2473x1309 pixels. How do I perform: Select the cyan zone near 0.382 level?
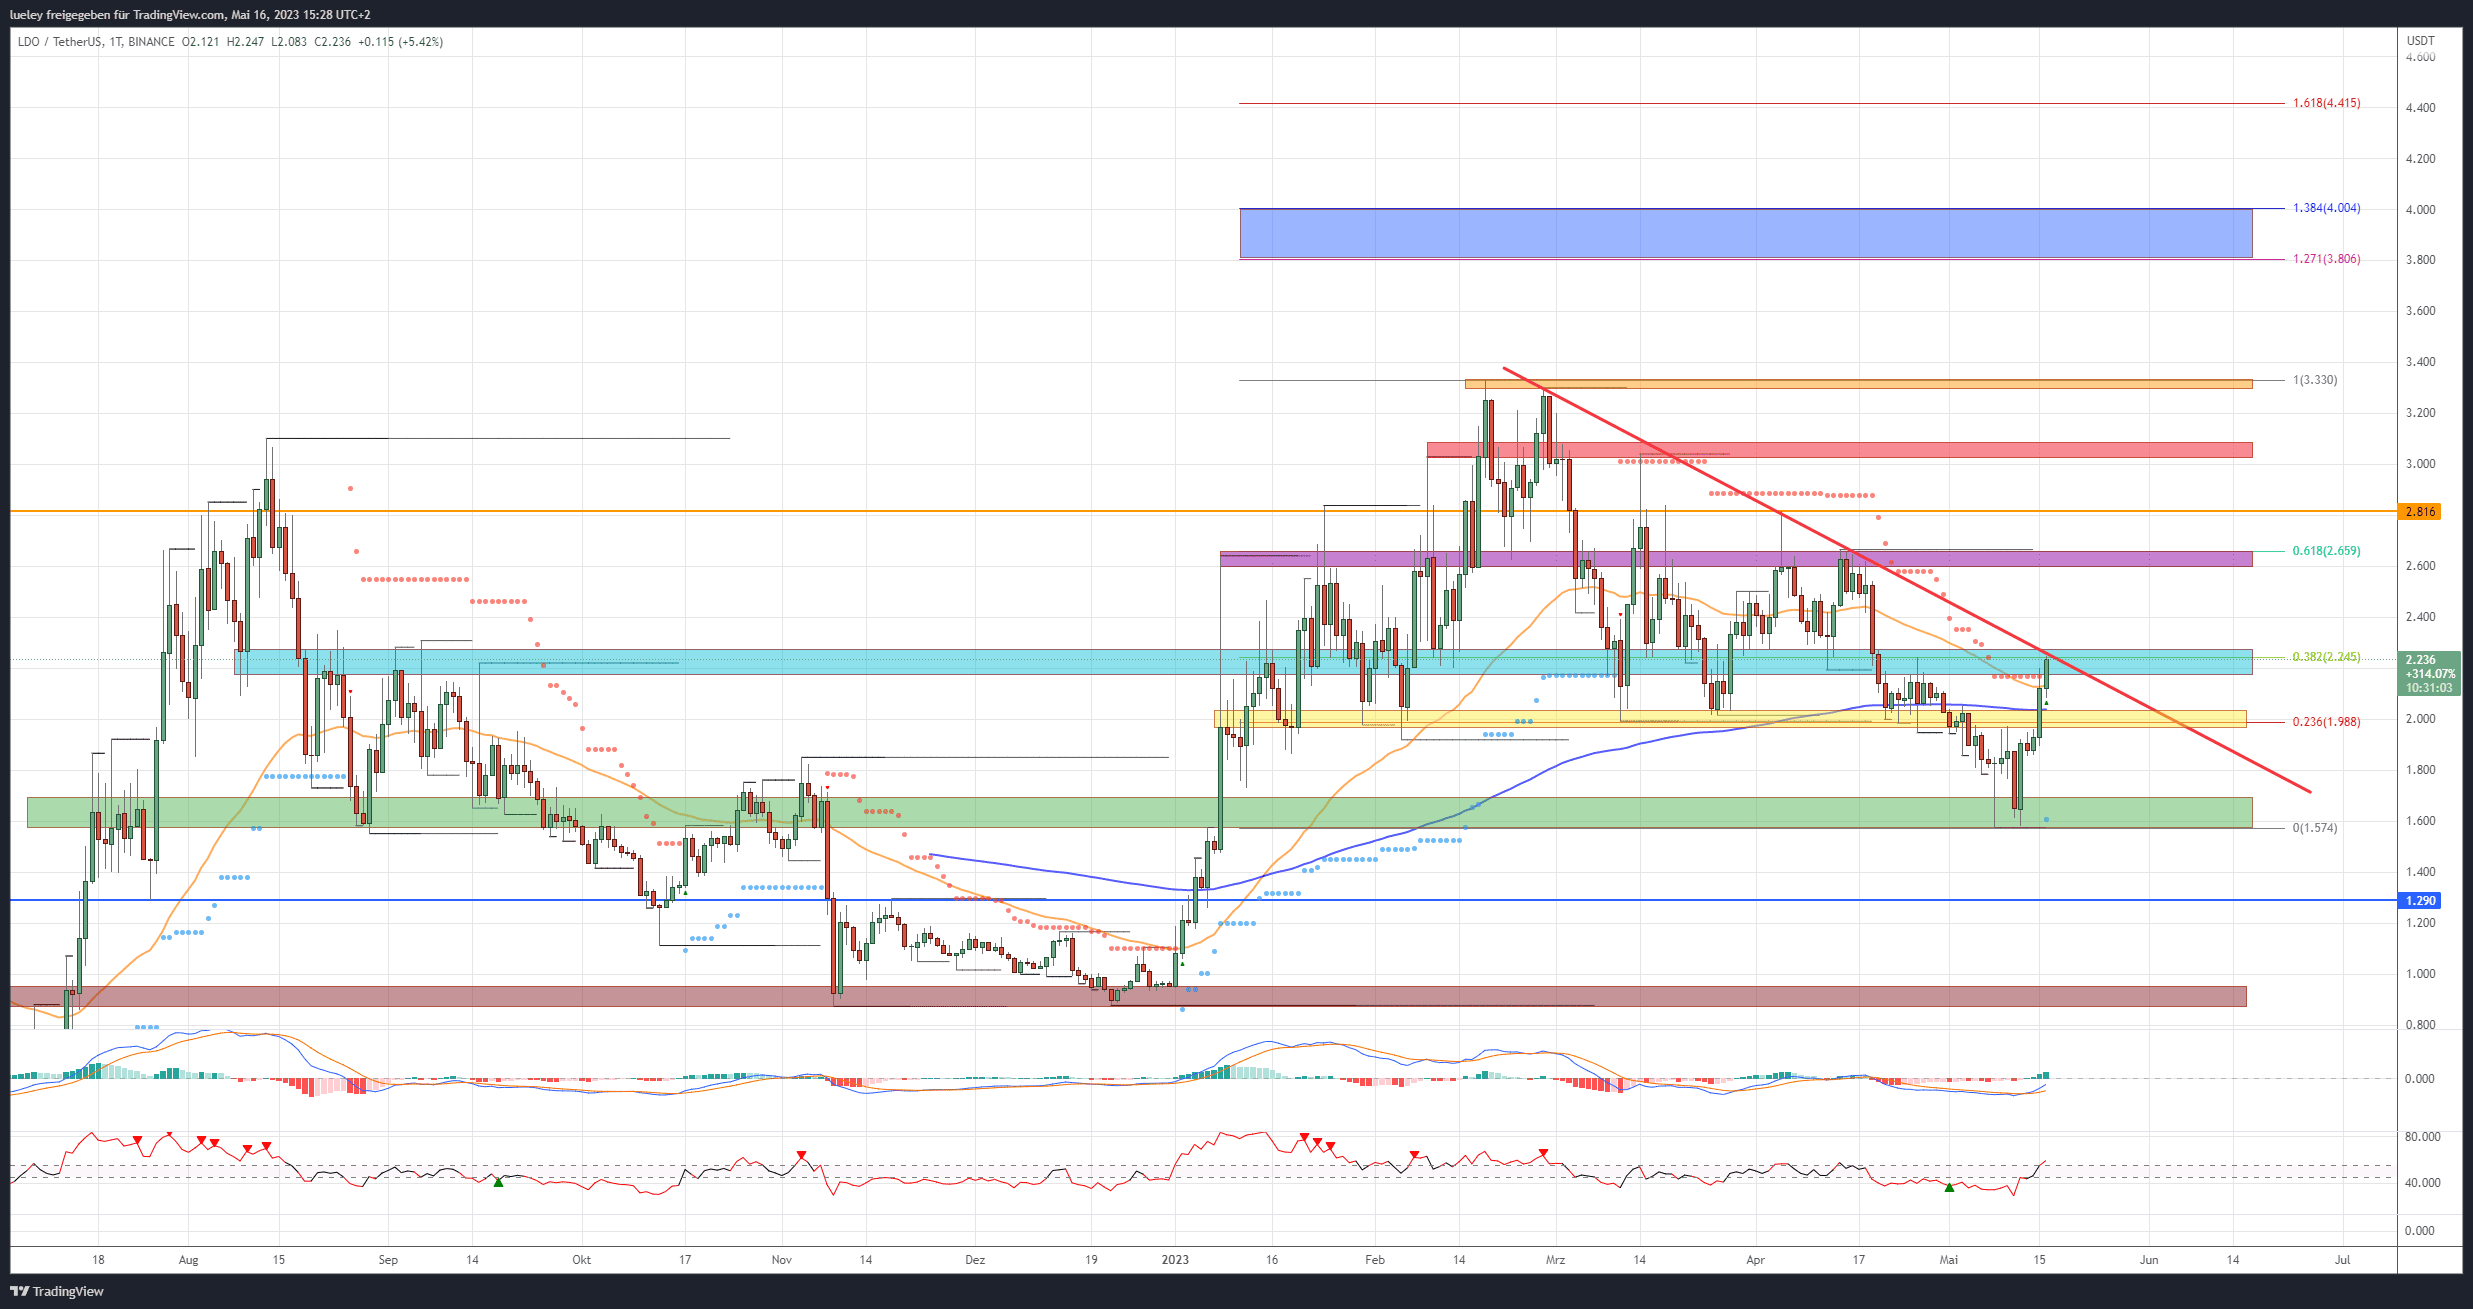pos(1243,662)
